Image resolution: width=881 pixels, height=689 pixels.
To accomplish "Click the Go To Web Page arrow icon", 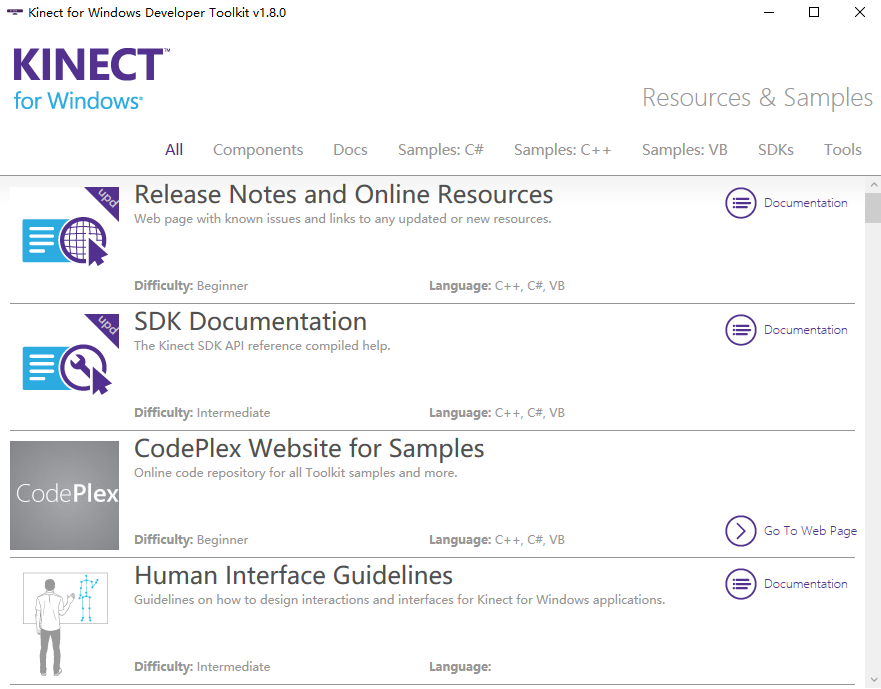I will pos(740,531).
